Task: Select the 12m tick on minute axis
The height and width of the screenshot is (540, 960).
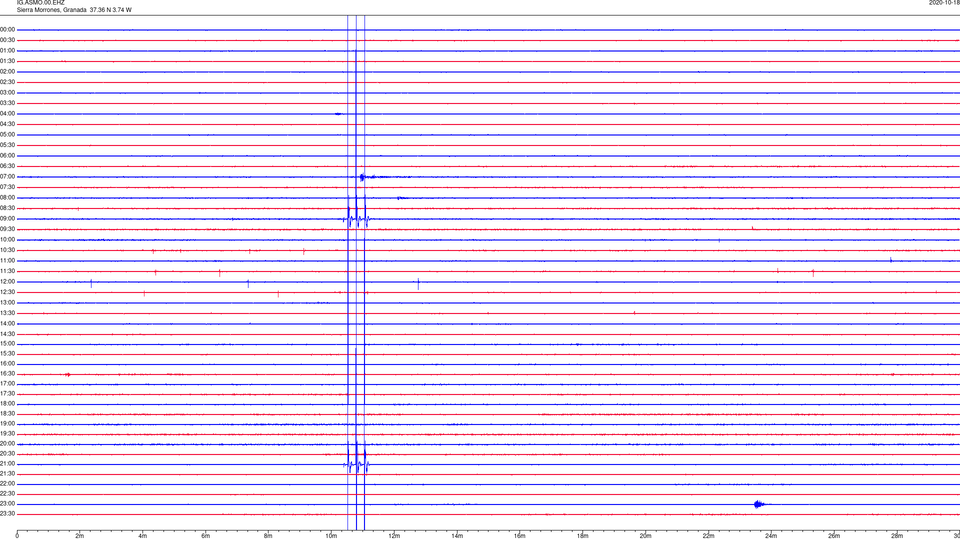Action: tap(394, 536)
